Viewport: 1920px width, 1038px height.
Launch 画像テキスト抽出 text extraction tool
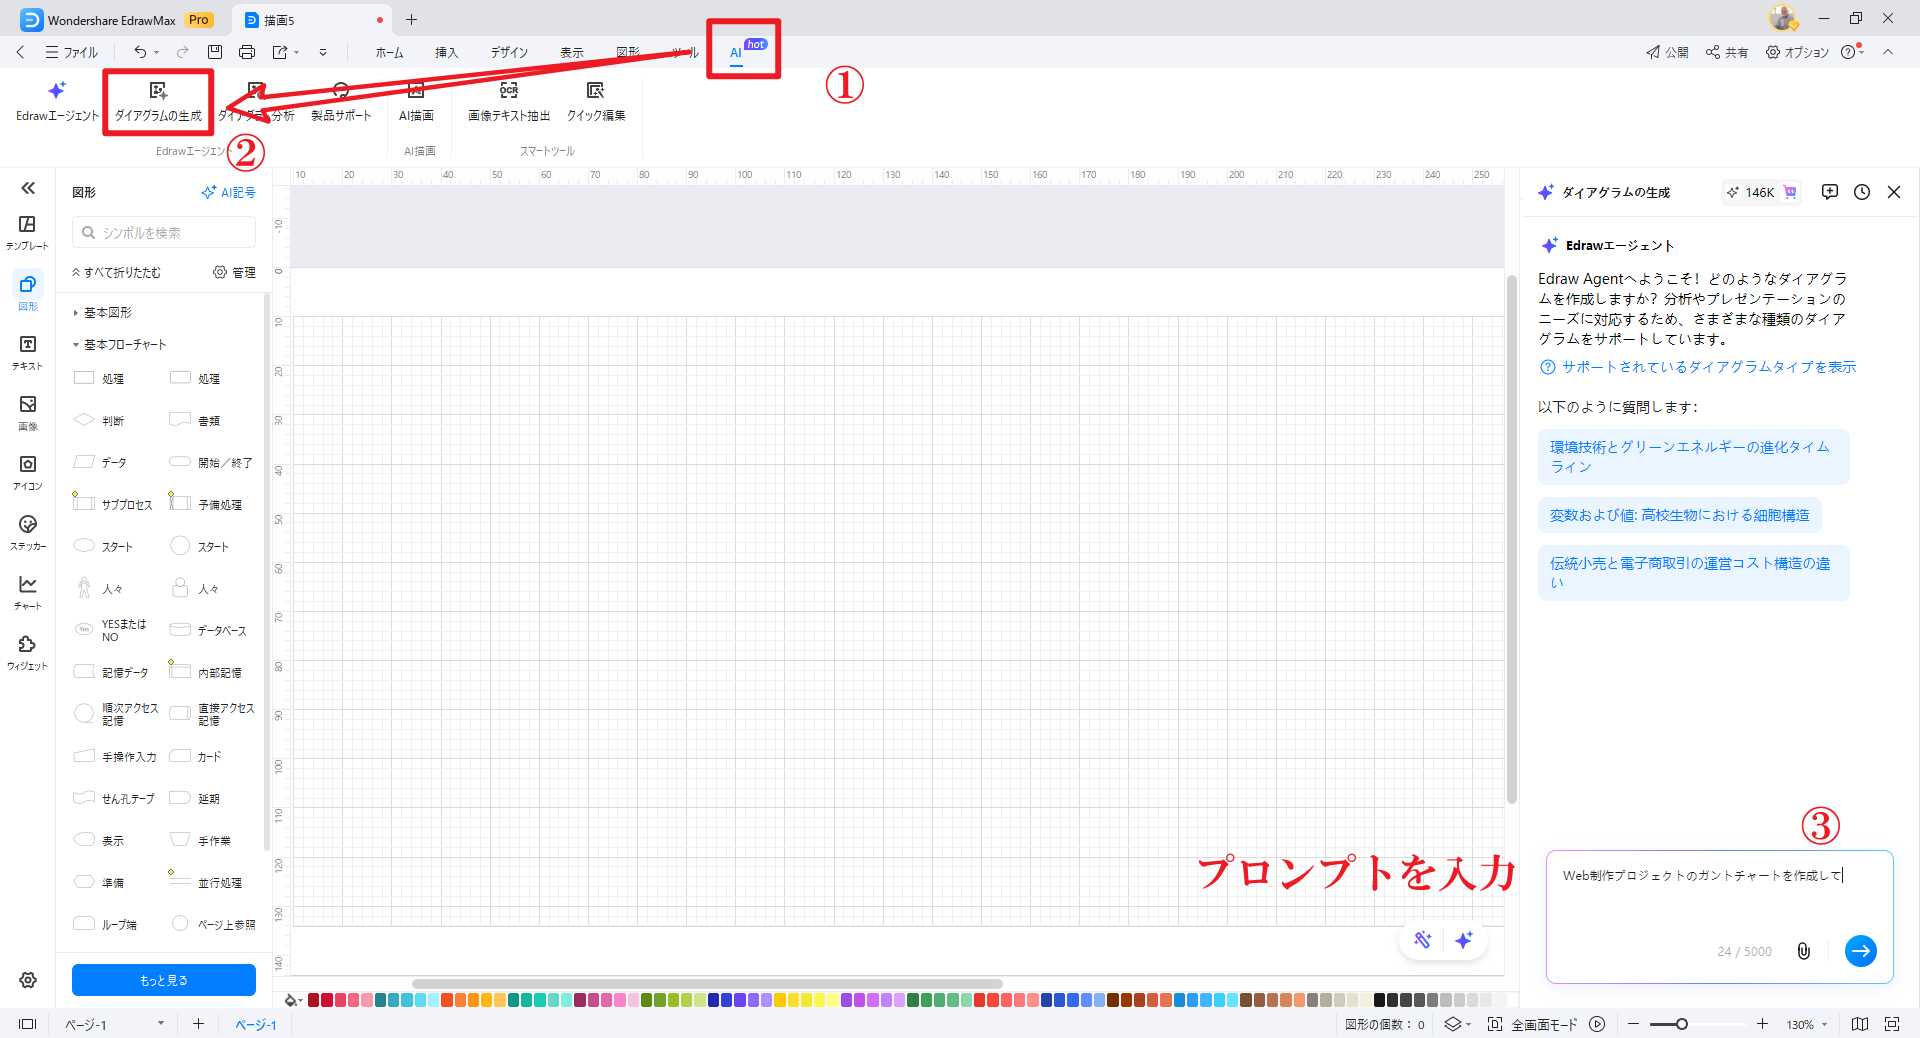point(507,100)
